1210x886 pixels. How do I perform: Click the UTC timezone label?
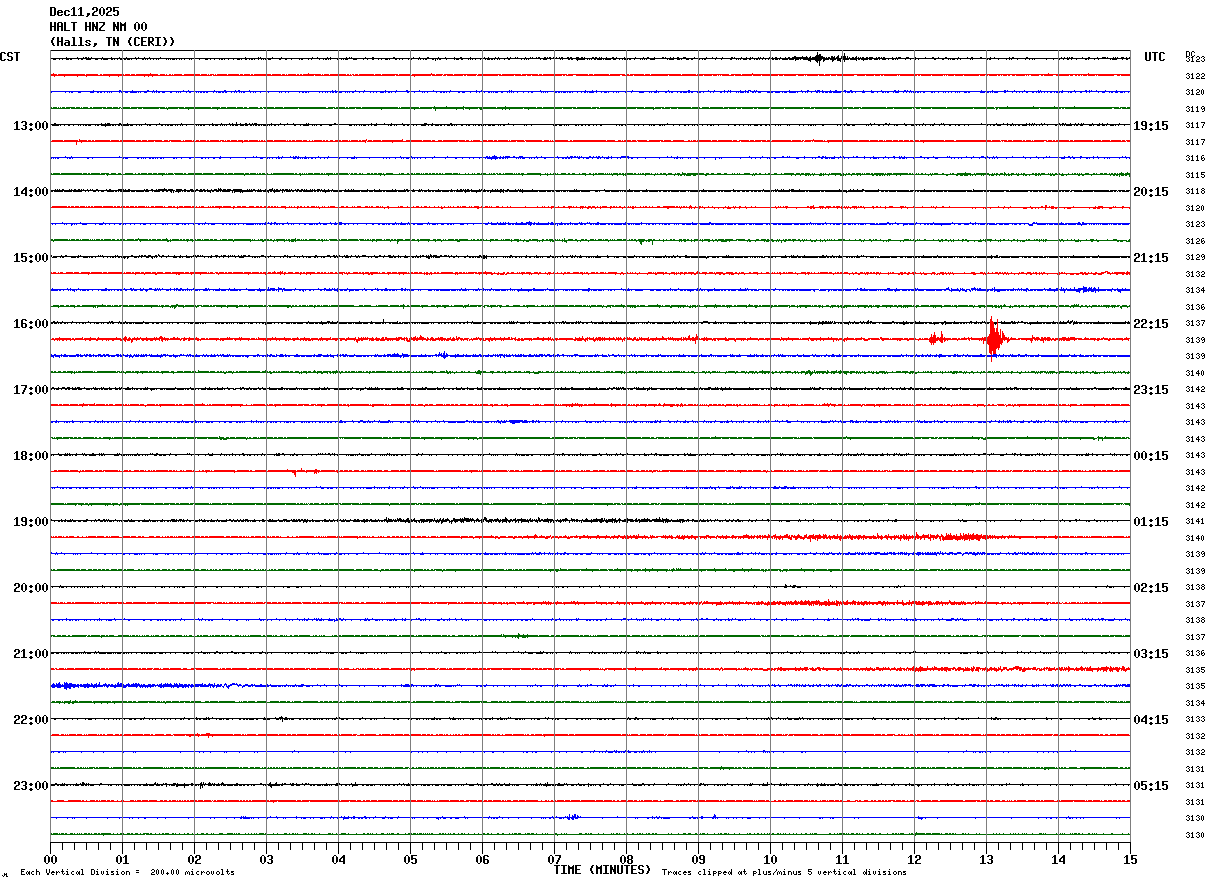point(1155,57)
